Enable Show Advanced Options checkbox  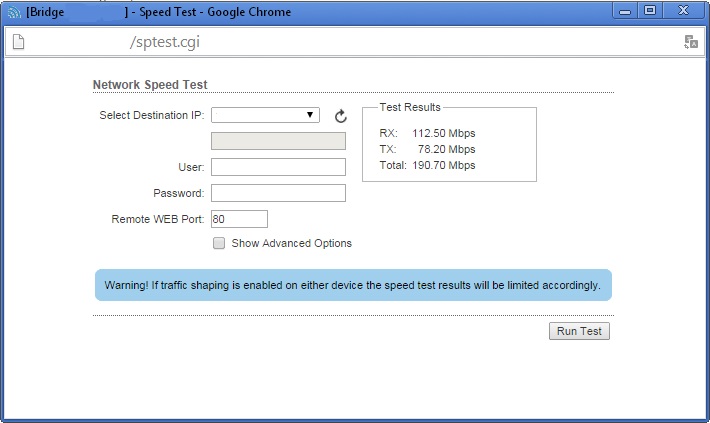[219, 243]
